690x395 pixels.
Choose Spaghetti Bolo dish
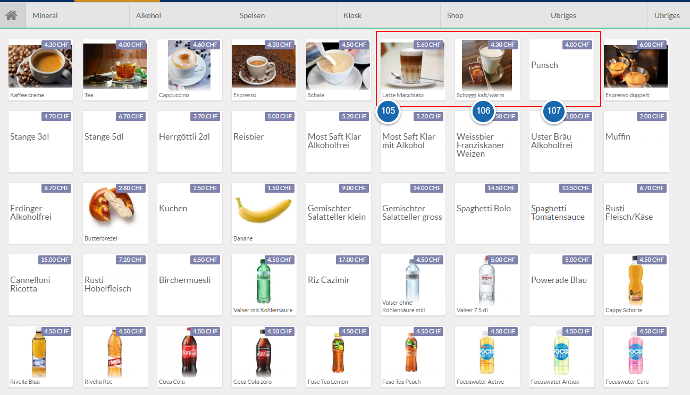click(x=487, y=213)
